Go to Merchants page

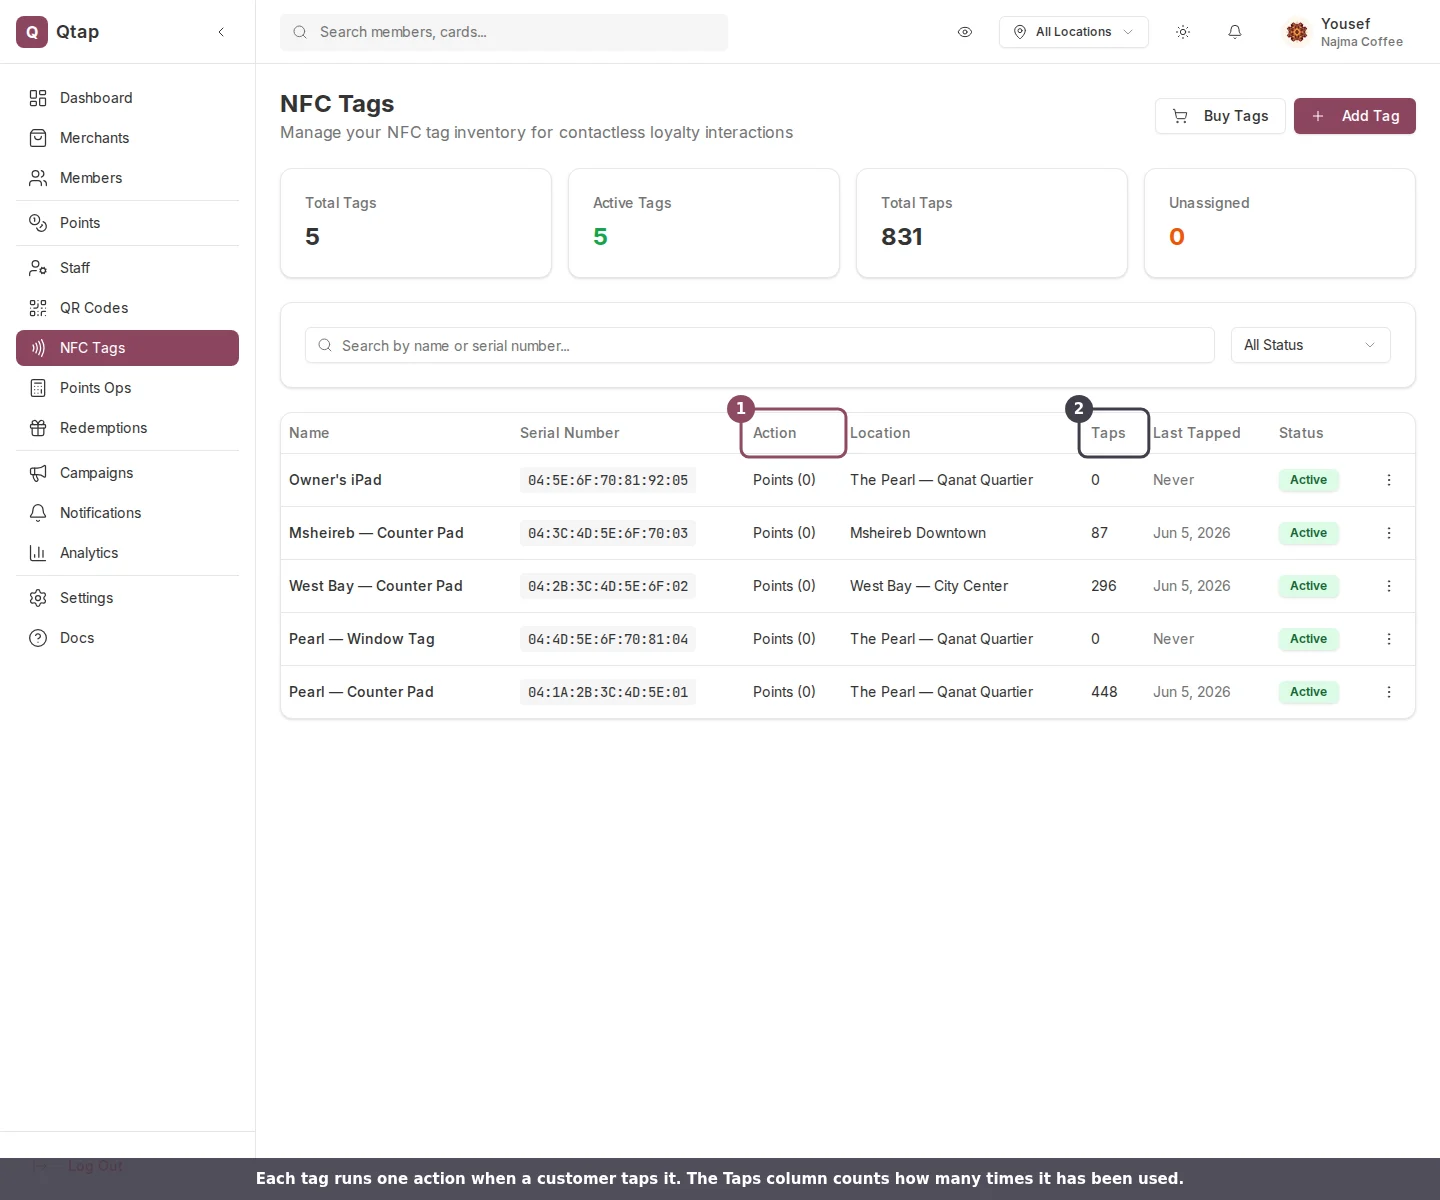coord(127,138)
